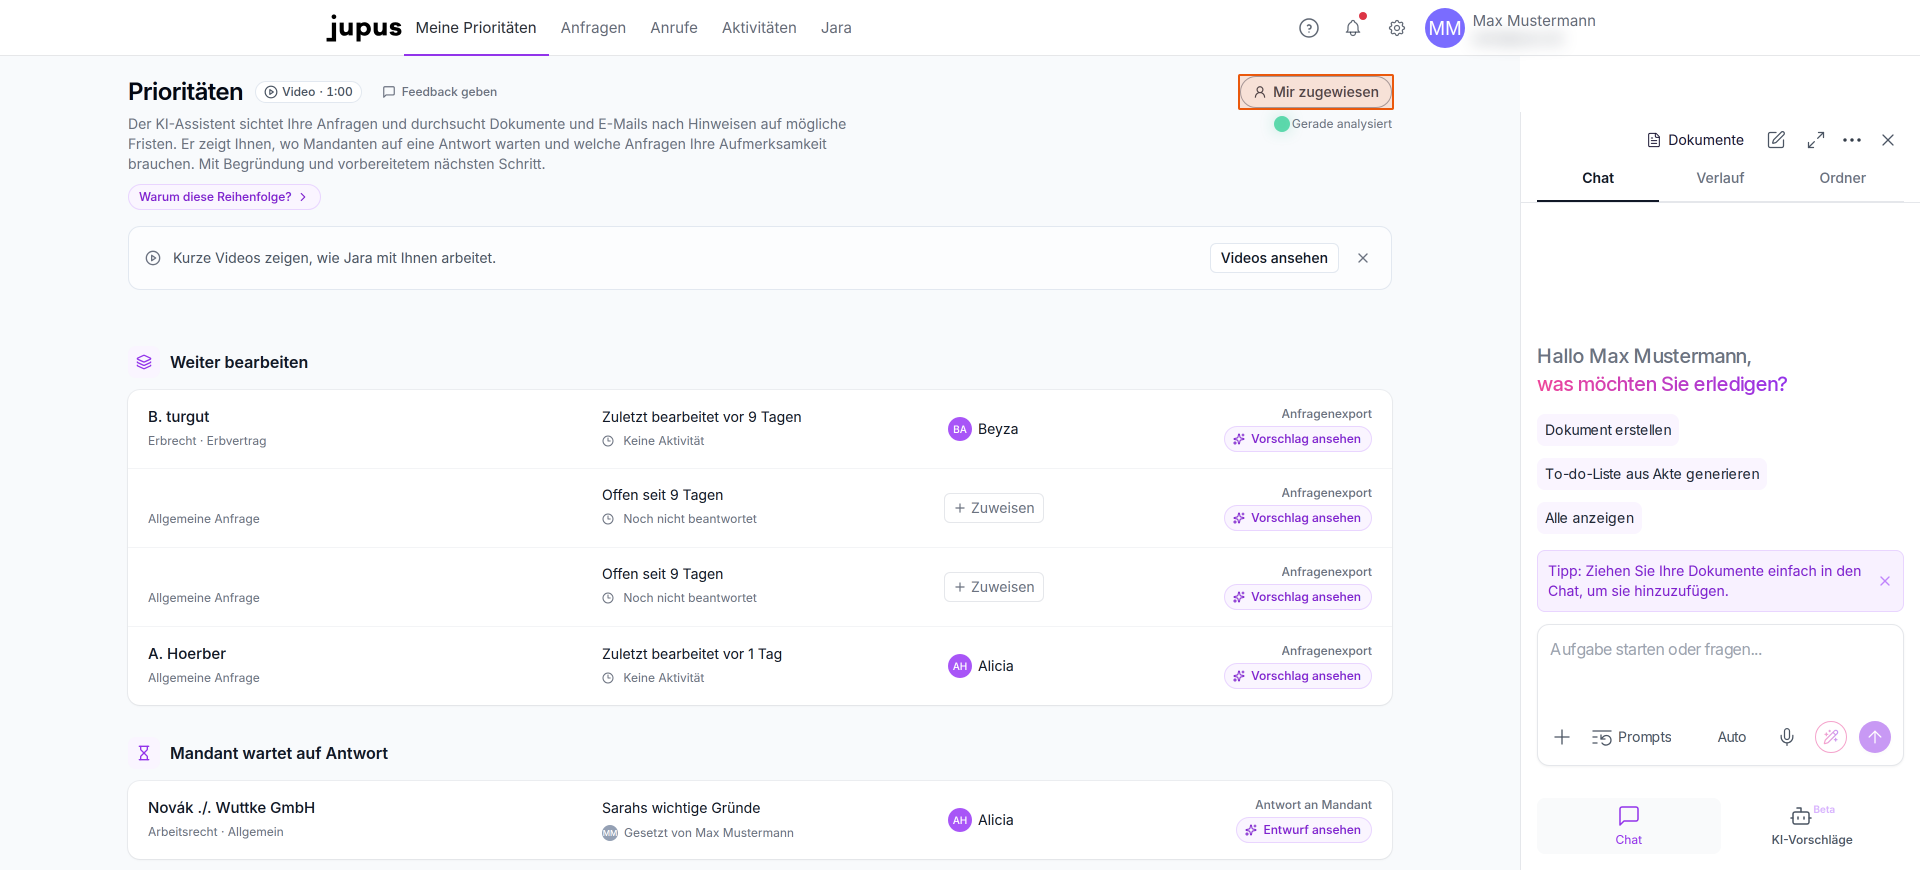Screen dimensions: 1920x870
Task: Send the chat message arrow button
Action: pos(1875,737)
